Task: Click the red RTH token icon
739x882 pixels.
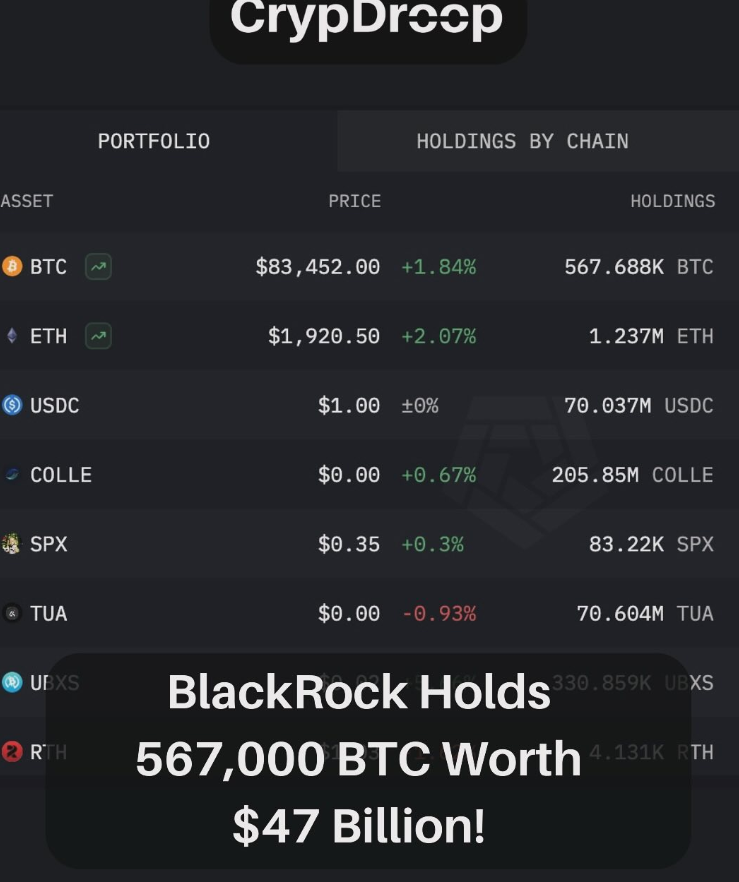Action: coord(12,752)
